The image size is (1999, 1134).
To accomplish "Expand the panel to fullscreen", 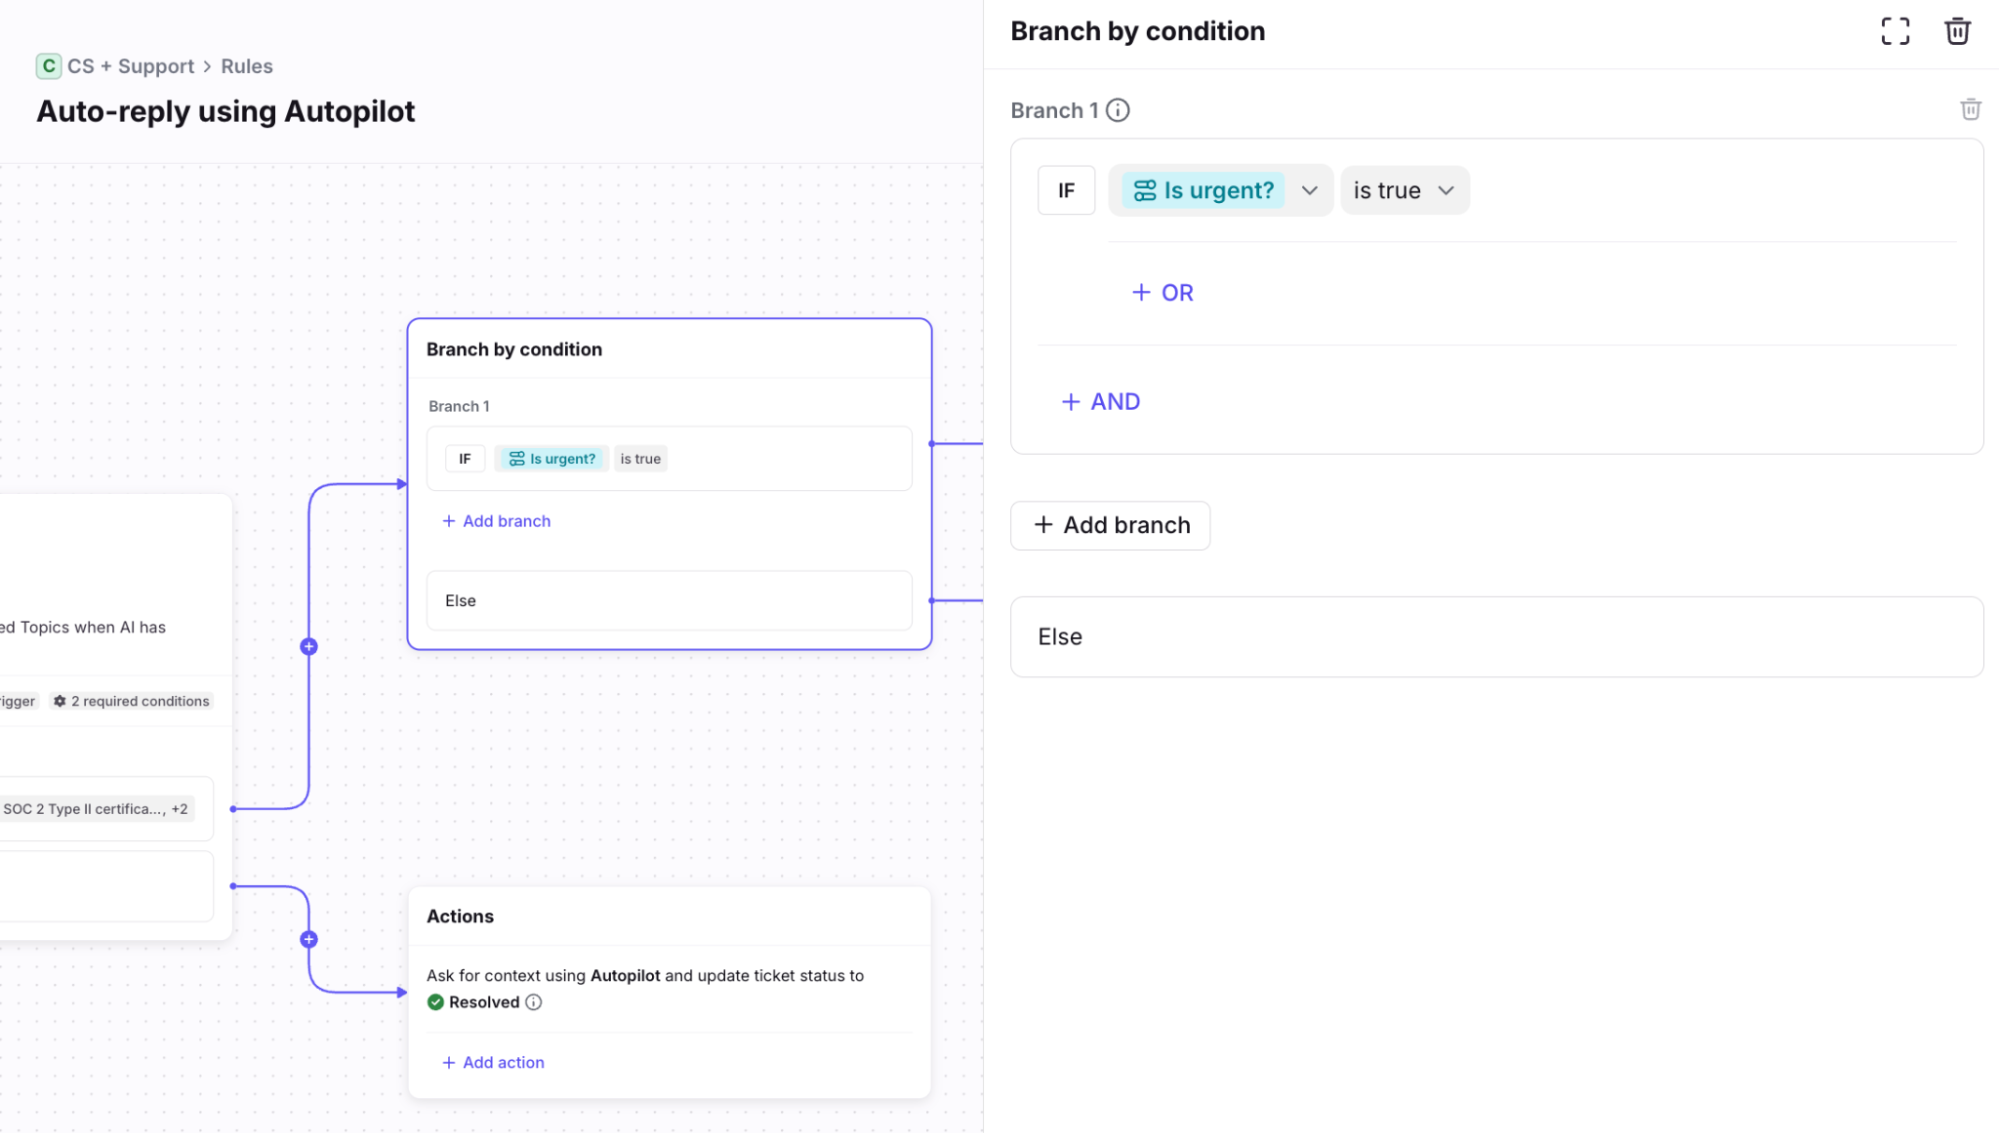I will pos(1894,31).
